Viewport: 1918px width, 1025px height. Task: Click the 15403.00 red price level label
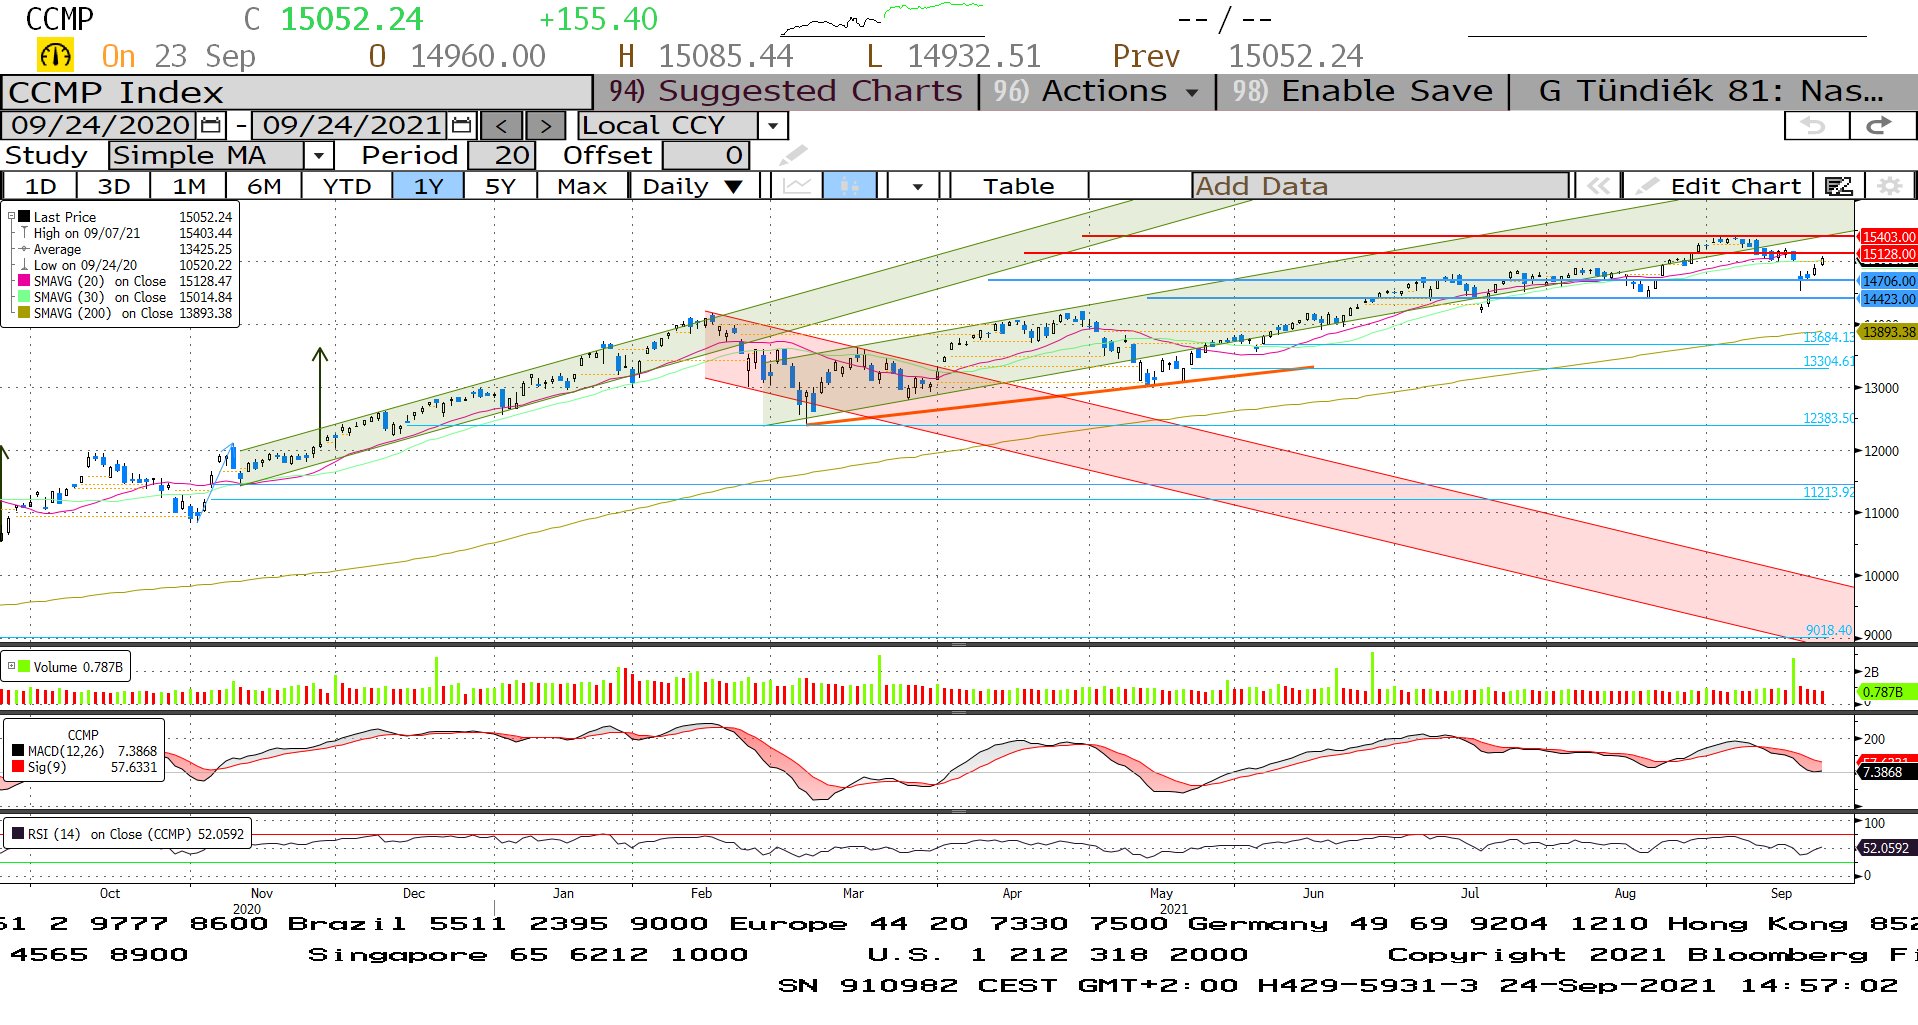coord(1888,237)
